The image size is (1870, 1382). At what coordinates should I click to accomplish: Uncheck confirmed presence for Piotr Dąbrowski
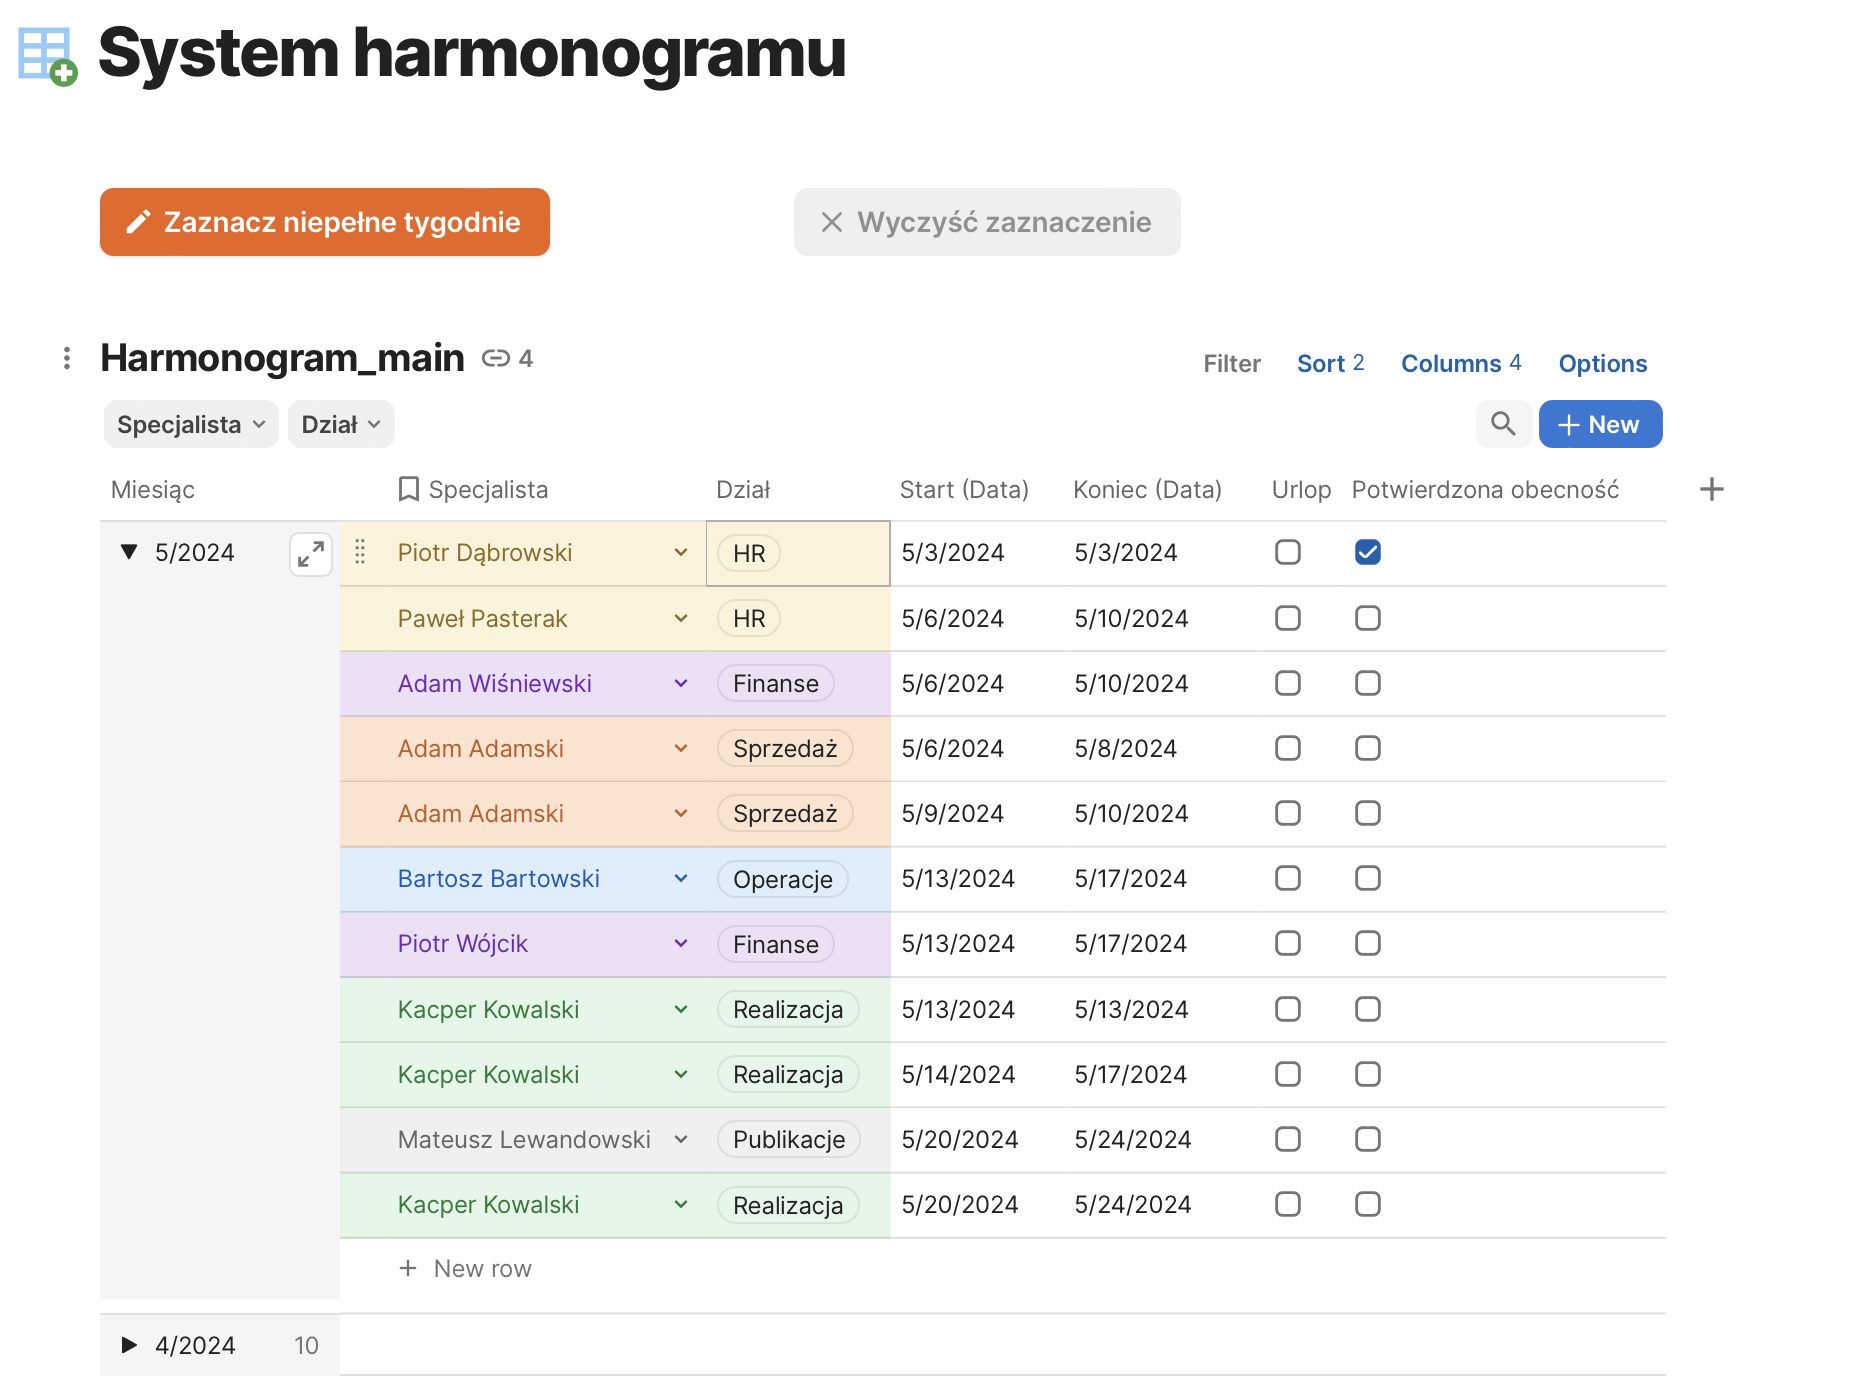tap(1367, 552)
